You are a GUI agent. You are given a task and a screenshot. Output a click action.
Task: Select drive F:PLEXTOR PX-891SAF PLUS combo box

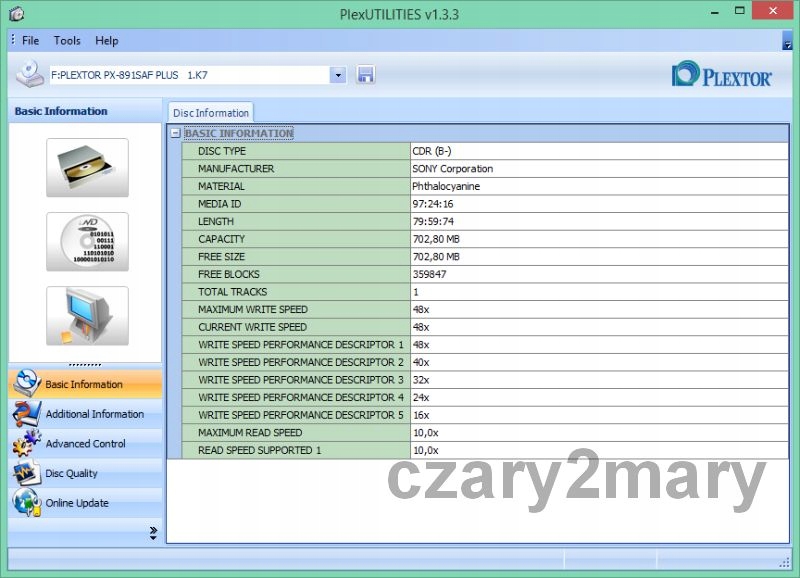pyautogui.click(x=198, y=76)
